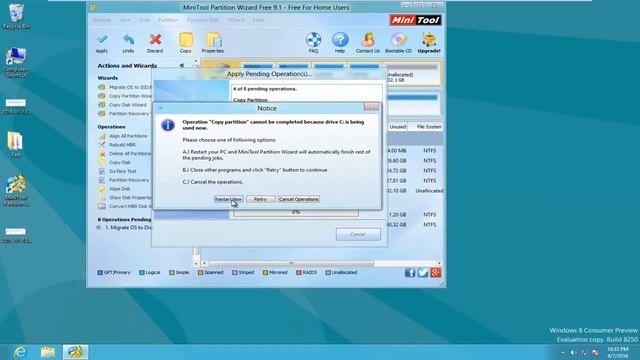Click the volume icon in system tray
Viewport: 640px width, 360px height.
pos(573,352)
